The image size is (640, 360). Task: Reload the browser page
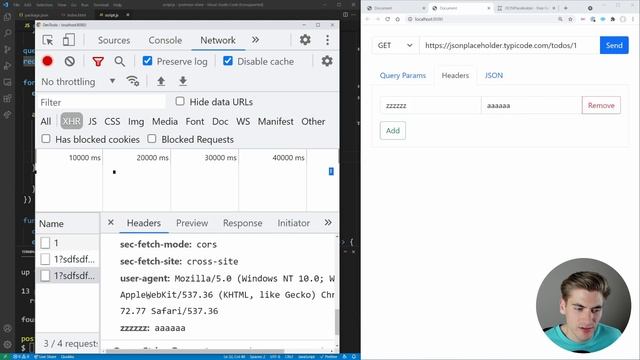click(x=387, y=19)
